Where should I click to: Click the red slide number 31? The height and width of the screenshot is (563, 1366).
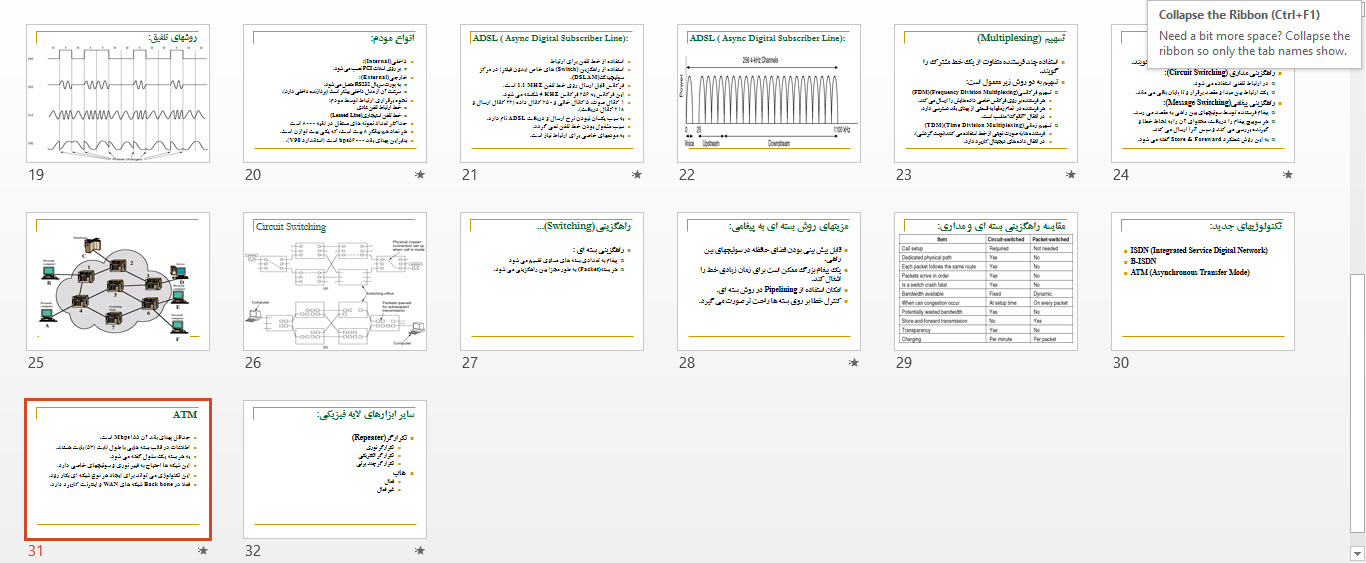pos(36,551)
